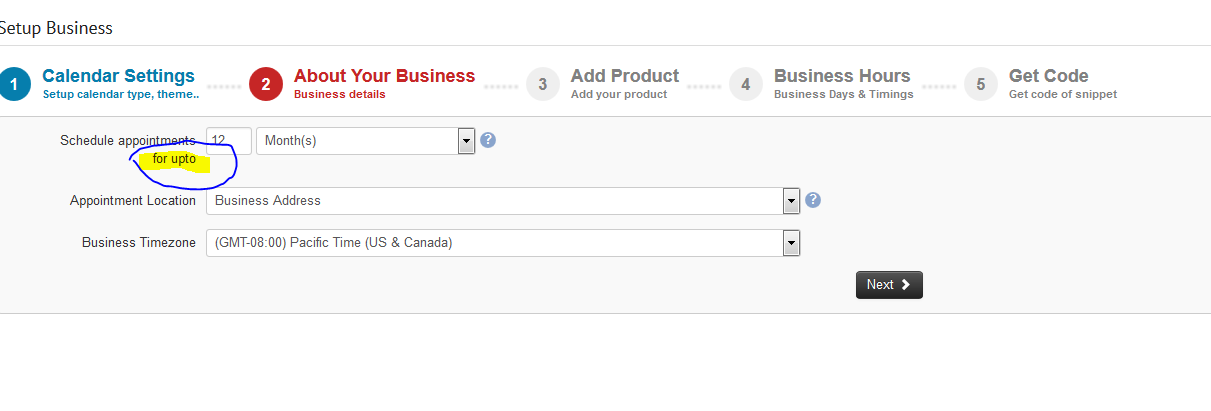The image size is (1211, 411).
Task: Focus the schedule duration number field
Action: (229, 141)
